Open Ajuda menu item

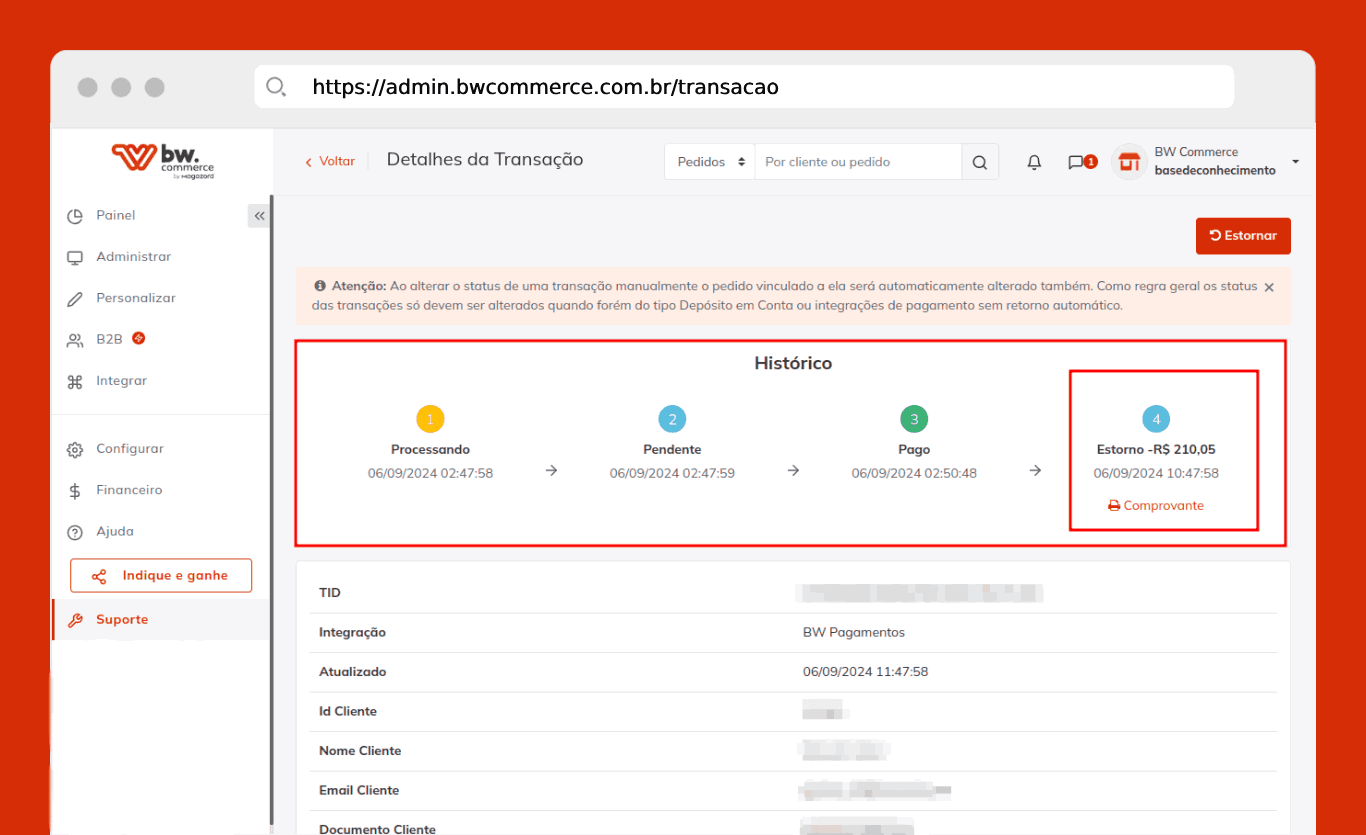[115, 532]
